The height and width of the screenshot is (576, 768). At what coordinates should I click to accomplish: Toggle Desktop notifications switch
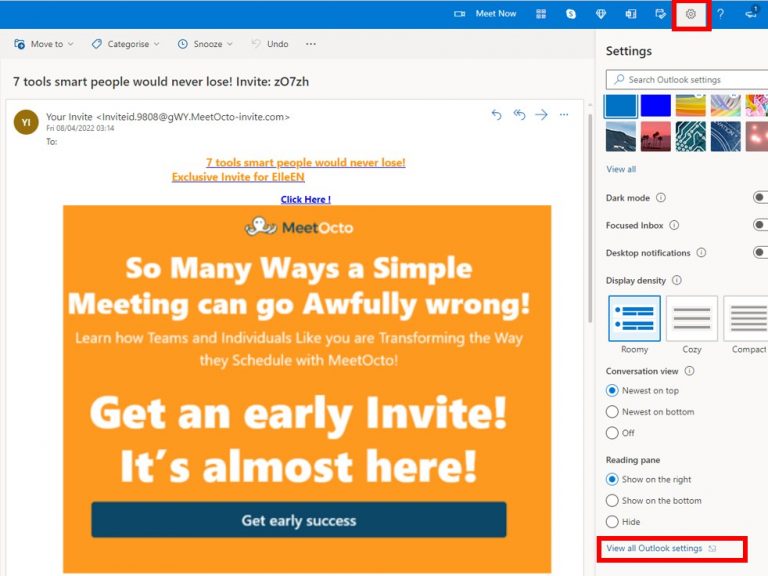(x=760, y=252)
